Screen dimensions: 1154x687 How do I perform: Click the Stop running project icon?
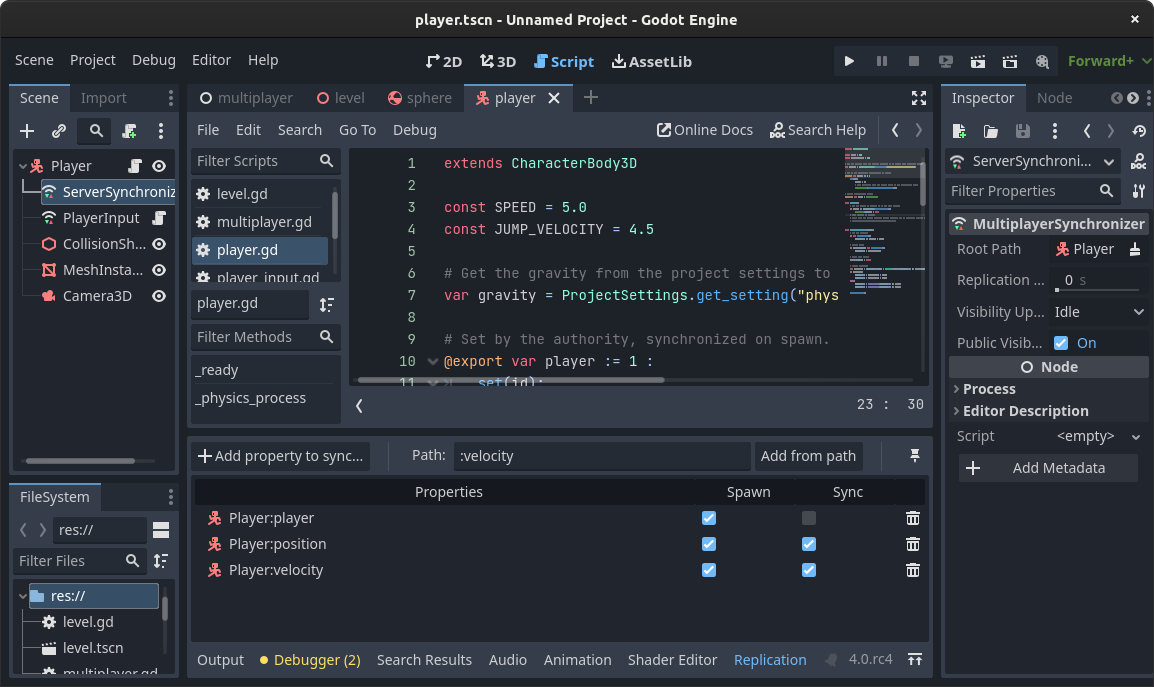[x=913, y=61]
